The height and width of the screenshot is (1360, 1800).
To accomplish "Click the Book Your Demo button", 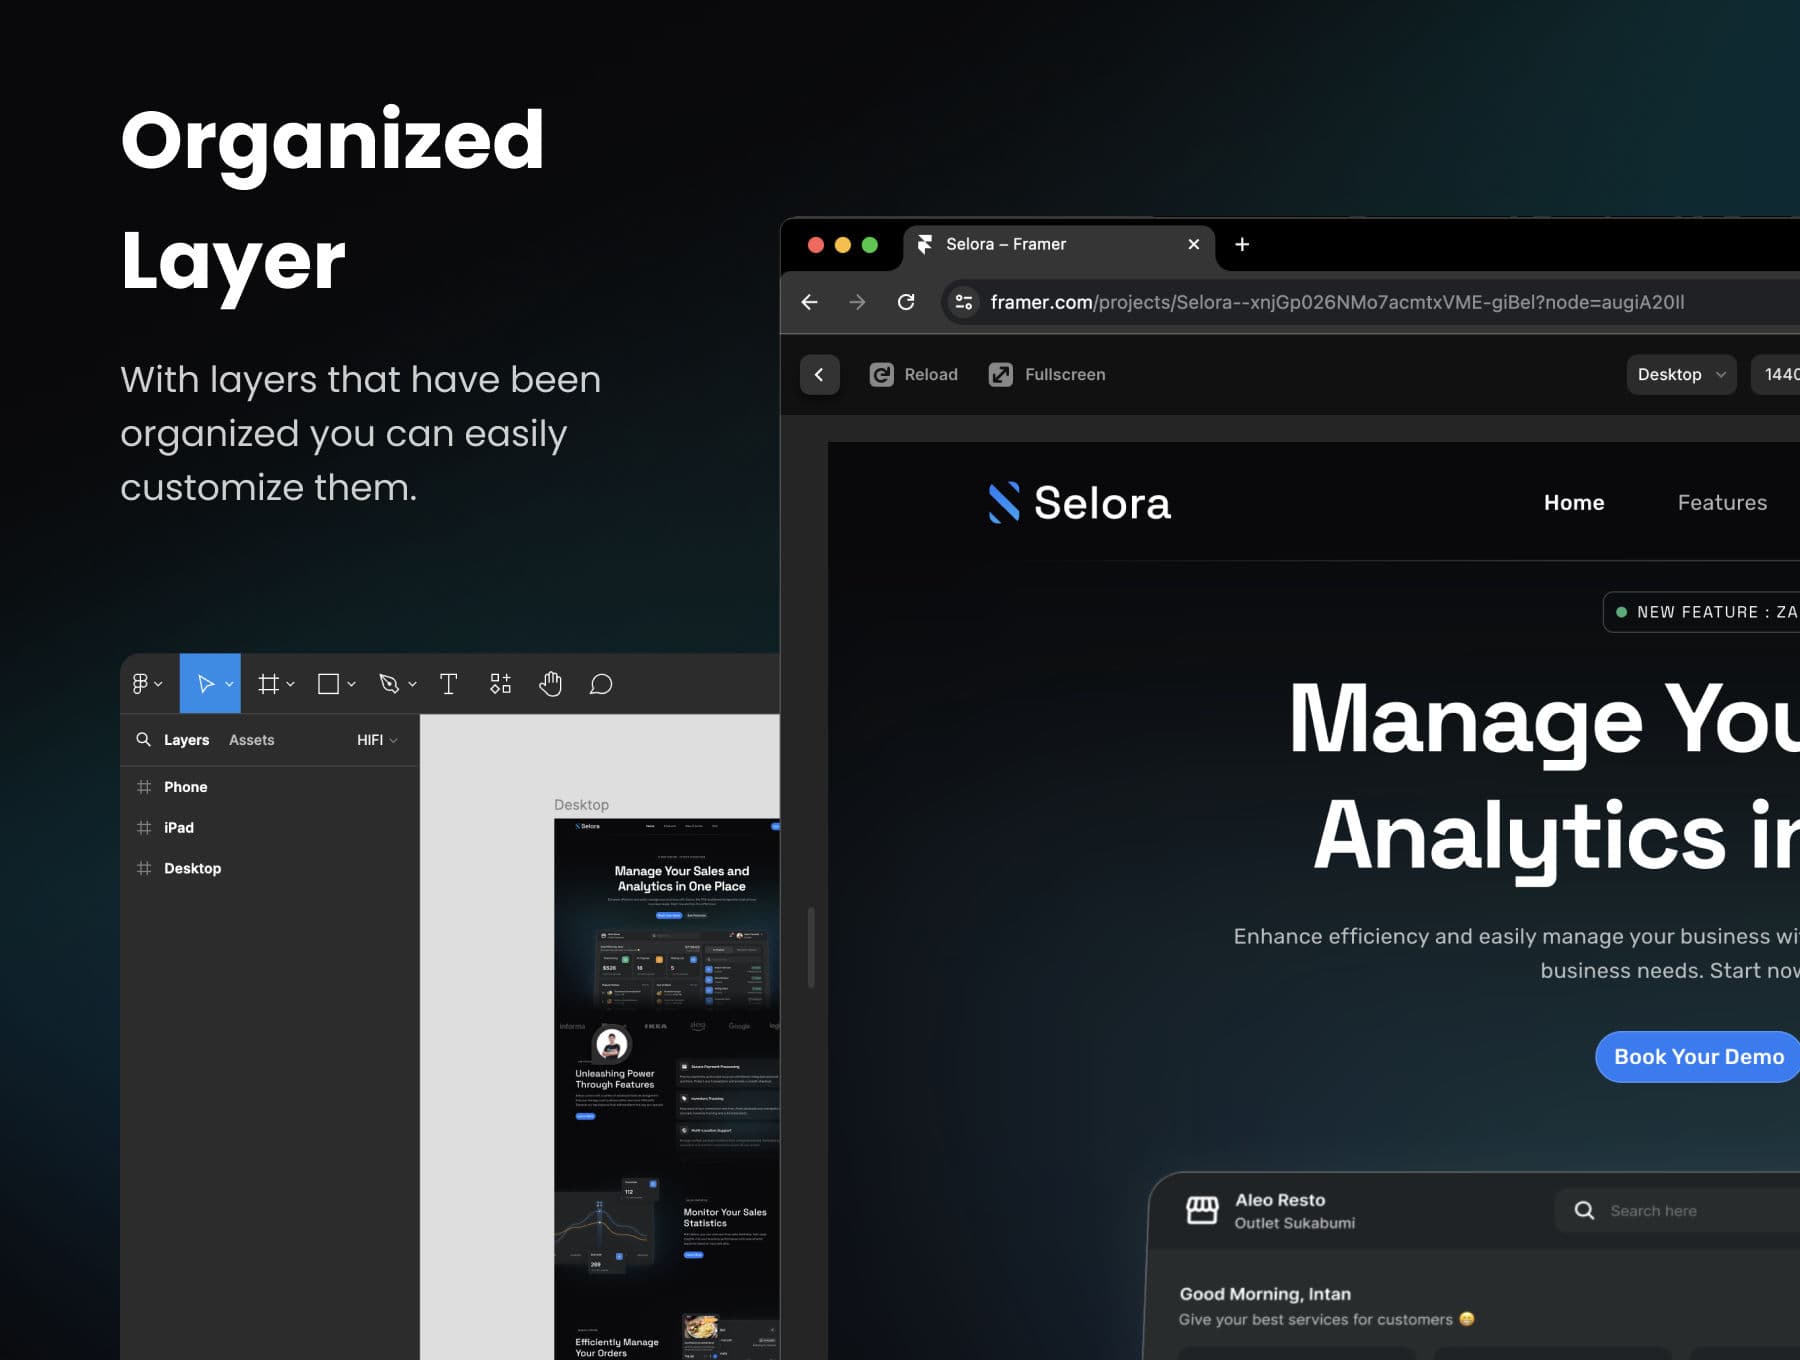I will [x=1698, y=1057].
